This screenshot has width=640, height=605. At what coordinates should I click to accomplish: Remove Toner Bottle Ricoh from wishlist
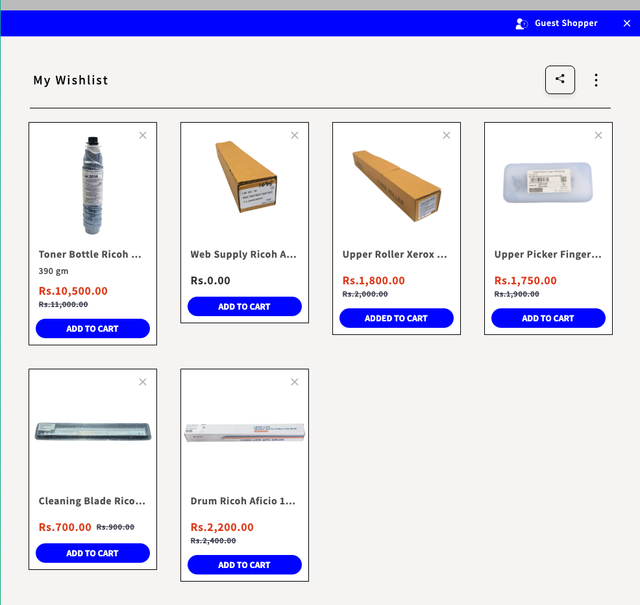point(142,135)
